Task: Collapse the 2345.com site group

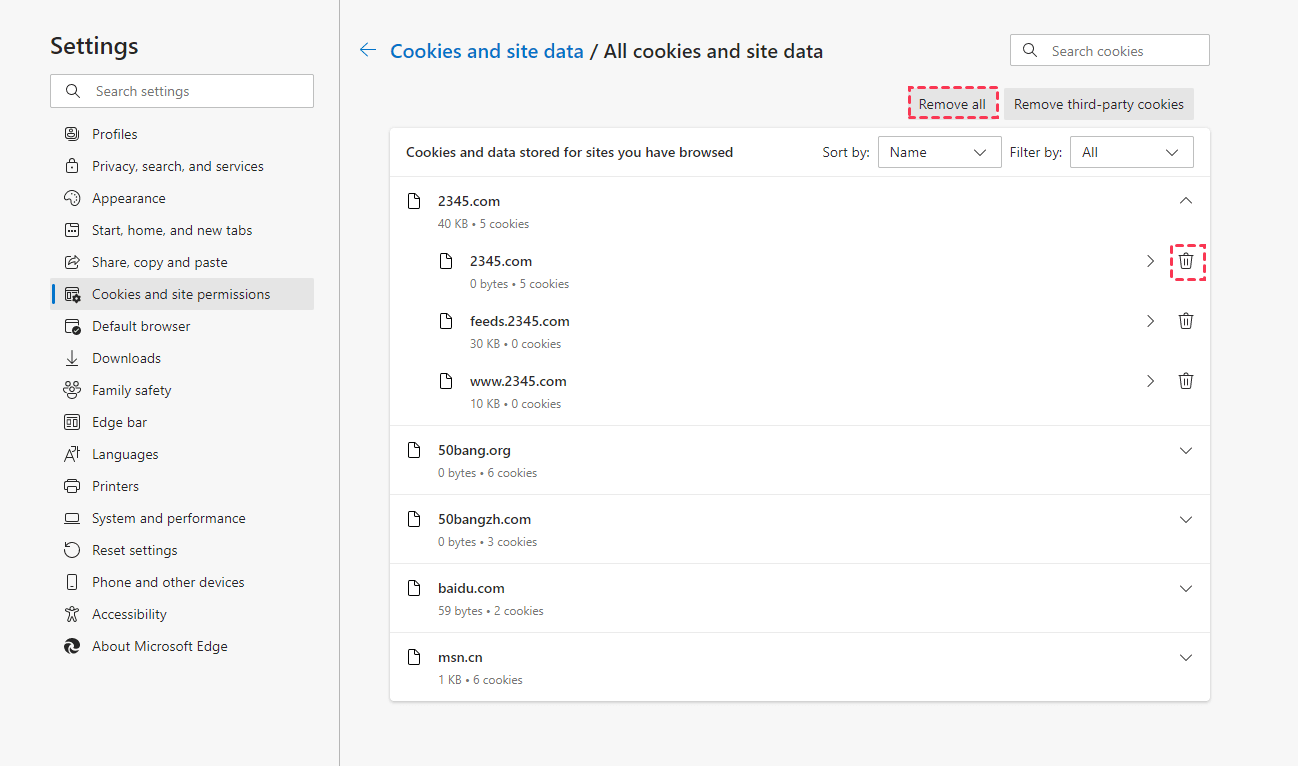Action: pyautogui.click(x=1186, y=201)
